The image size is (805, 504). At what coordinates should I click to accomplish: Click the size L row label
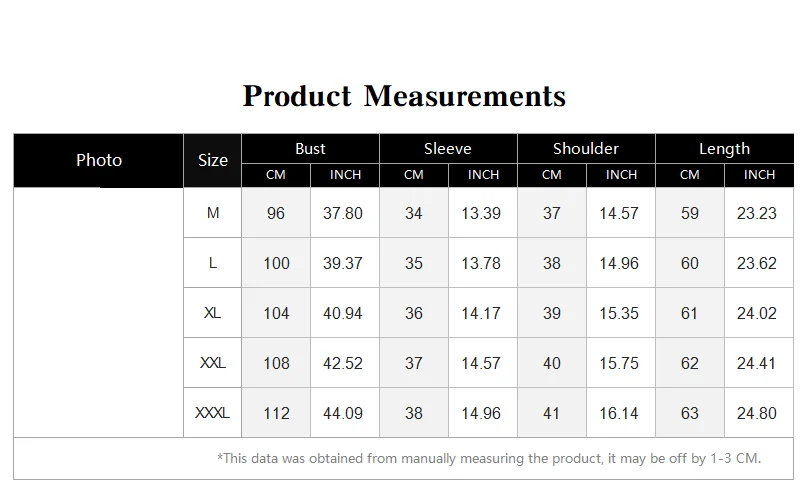[213, 263]
